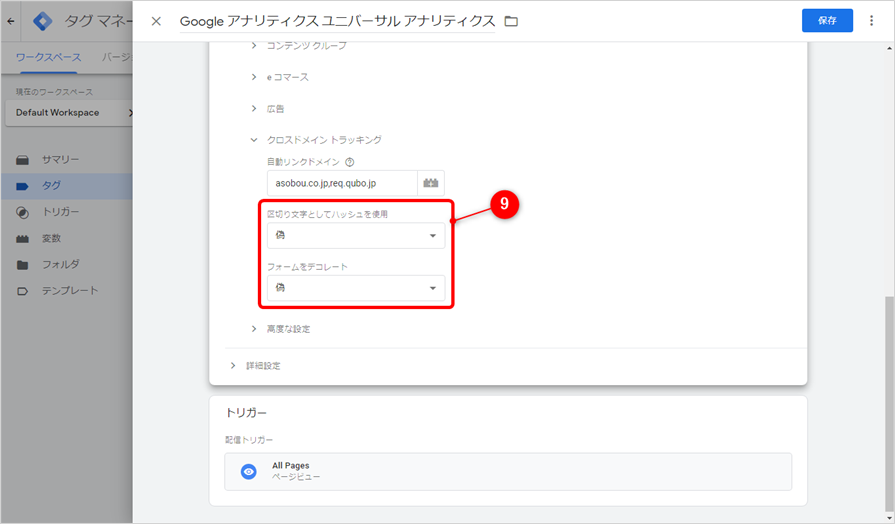Edit the auto link domain input field
This screenshot has height=524, width=895.
coord(342,183)
